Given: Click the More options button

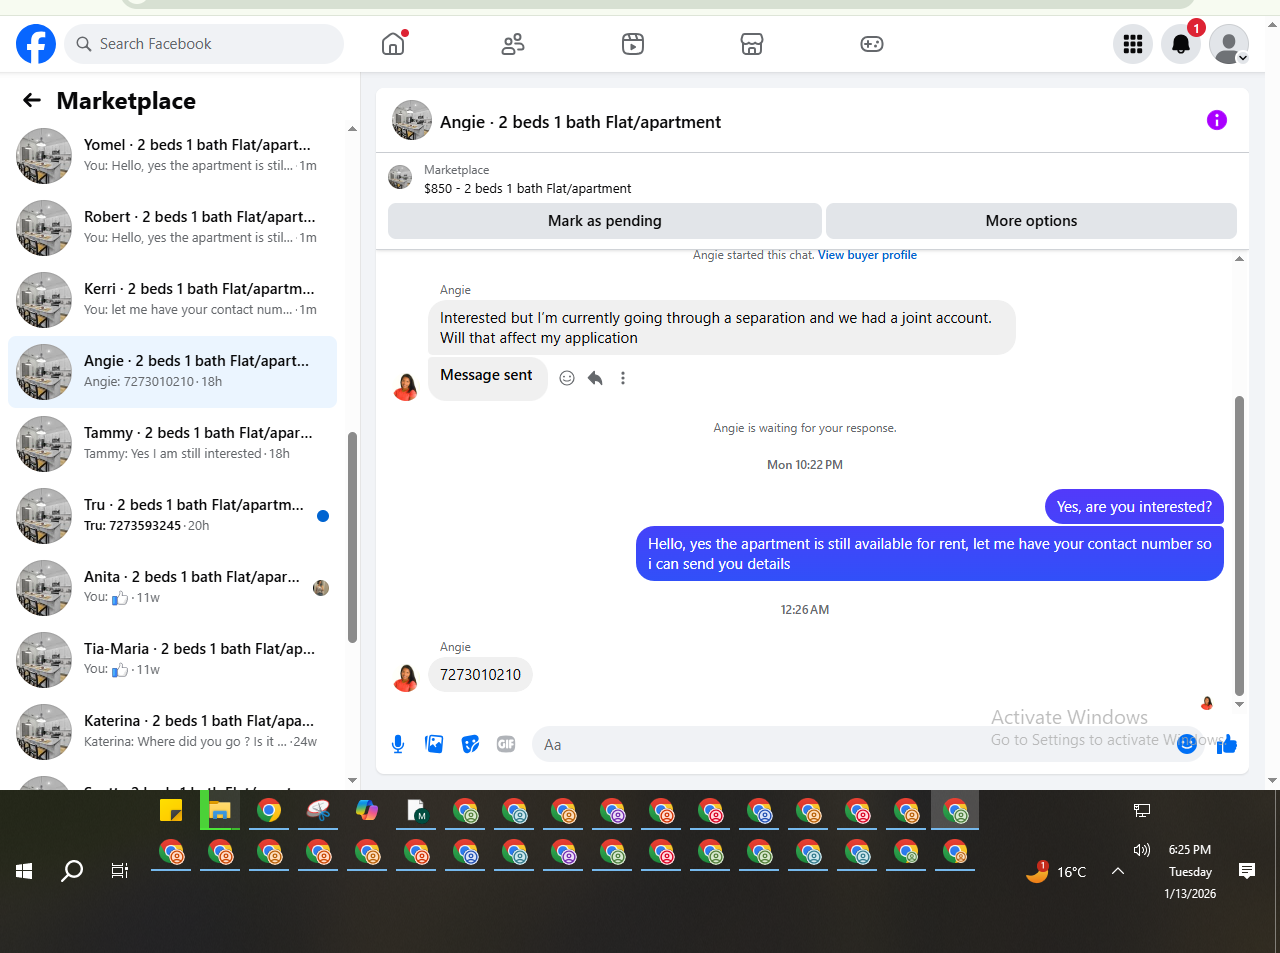Looking at the screenshot, I should (1031, 221).
